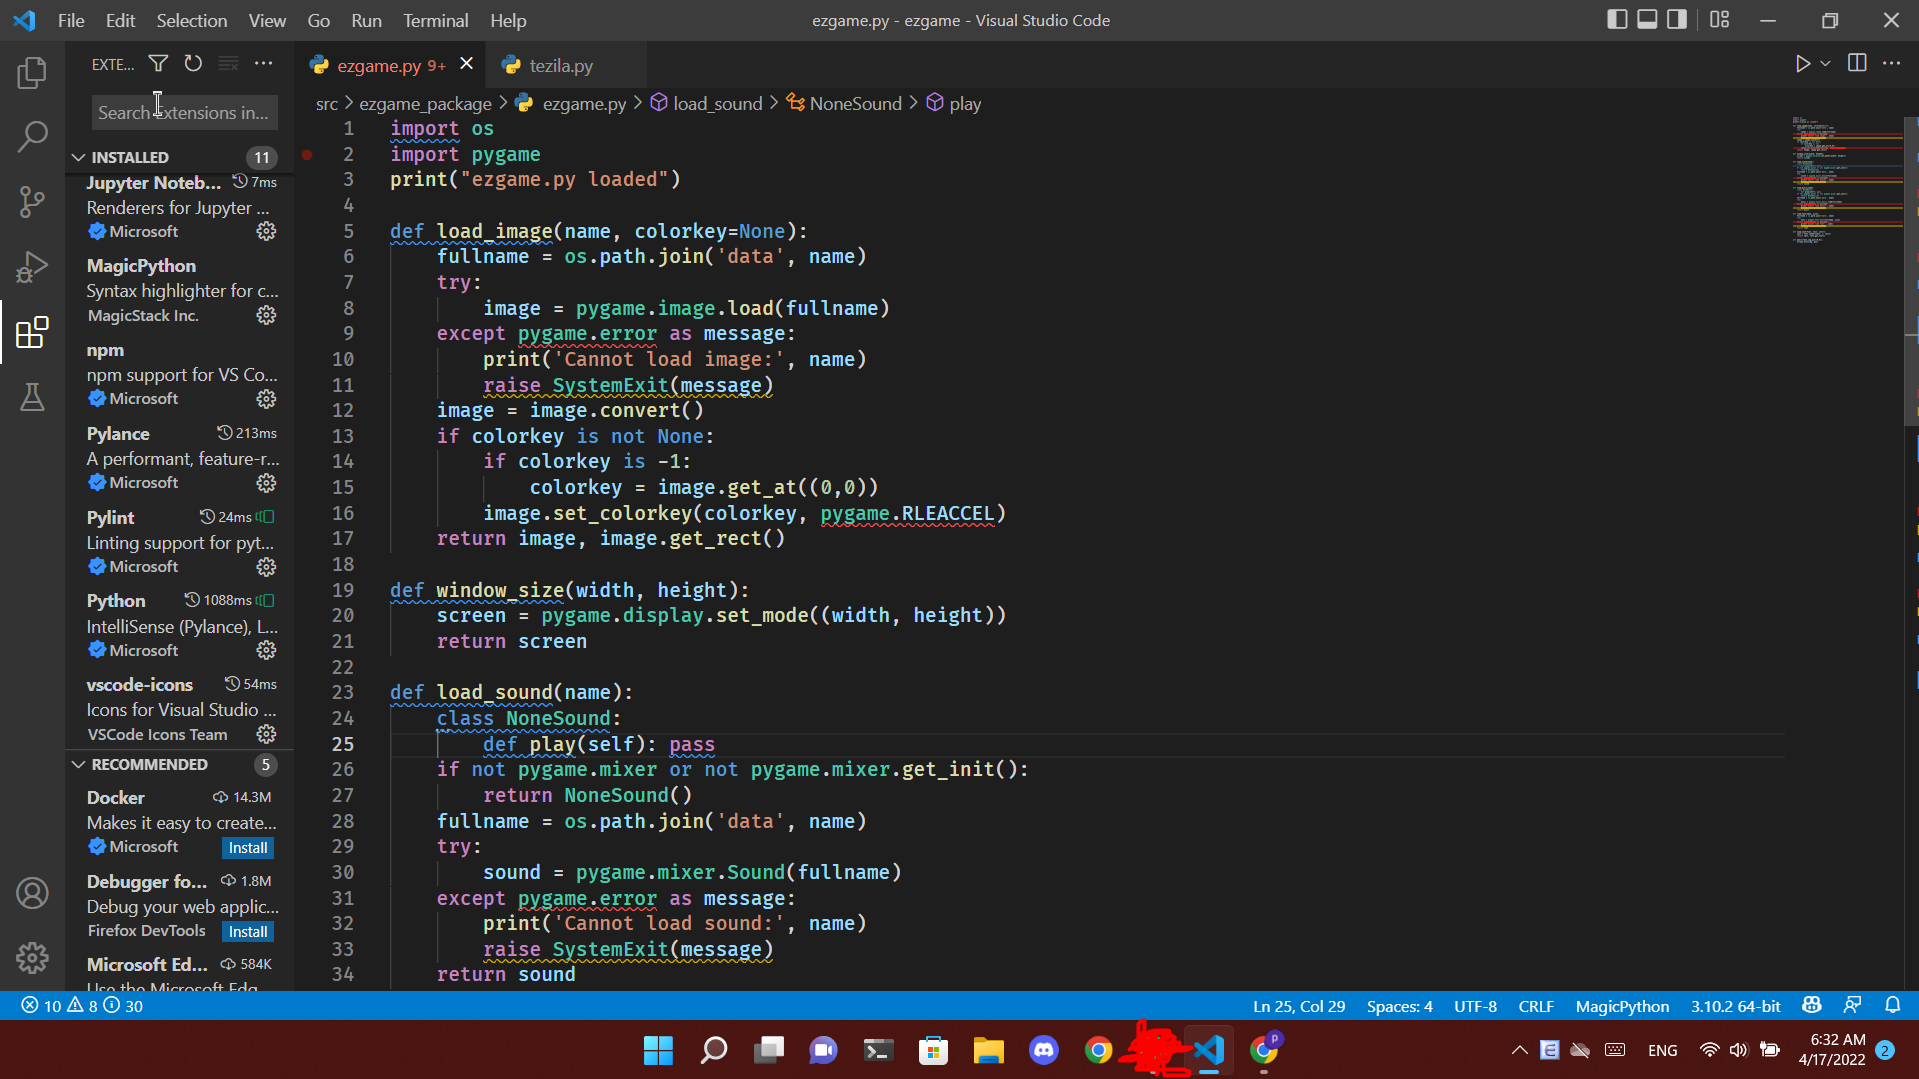Open manage gear for Python extension

[266, 650]
